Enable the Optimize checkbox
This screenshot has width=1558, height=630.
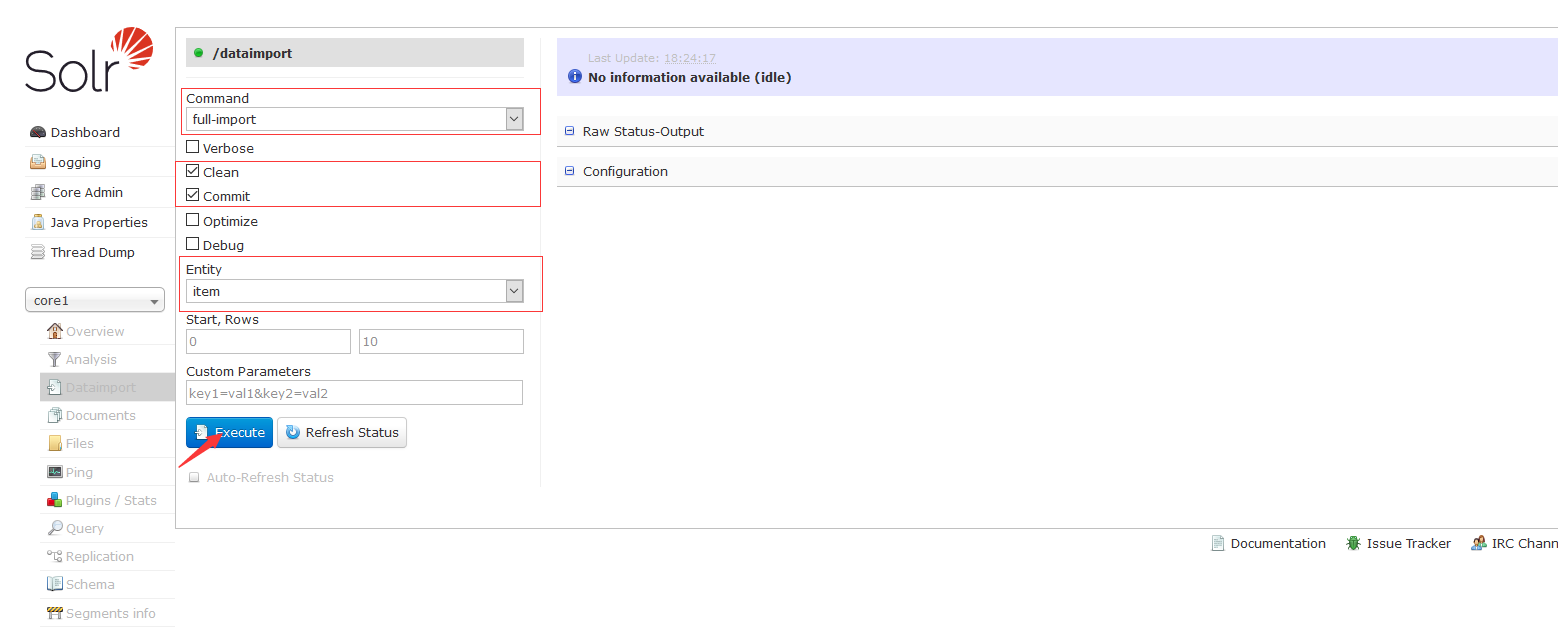pyautogui.click(x=193, y=220)
